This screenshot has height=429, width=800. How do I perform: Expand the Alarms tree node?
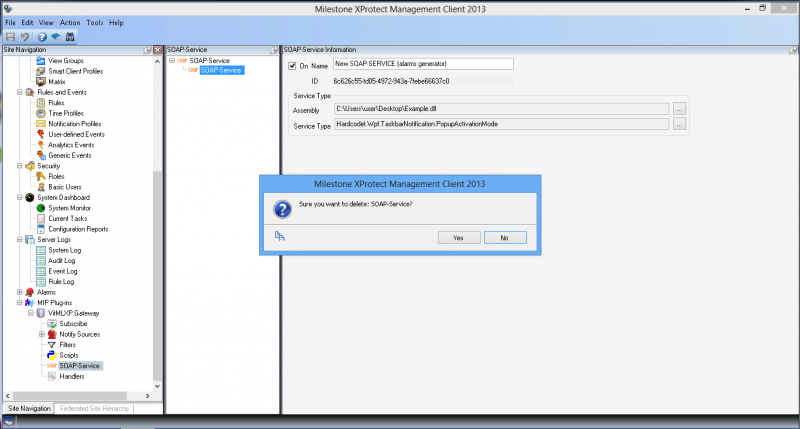20,292
